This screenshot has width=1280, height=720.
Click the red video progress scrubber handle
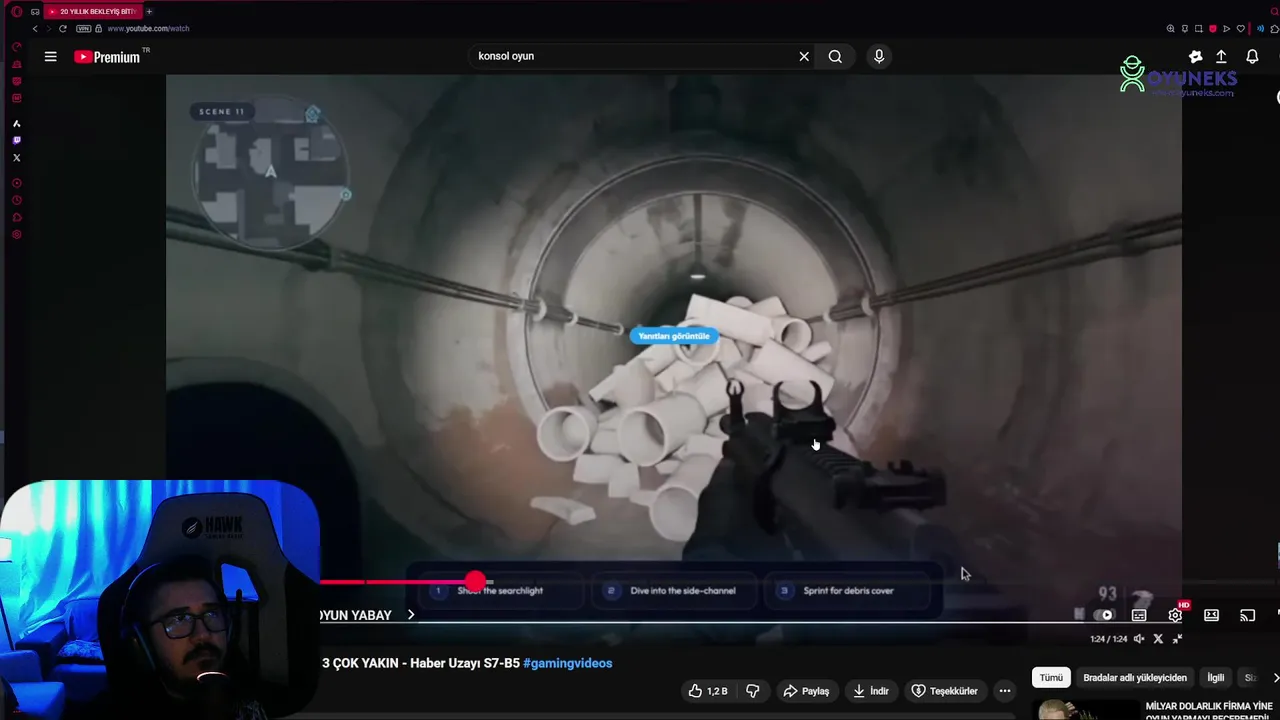click(475, 581)
